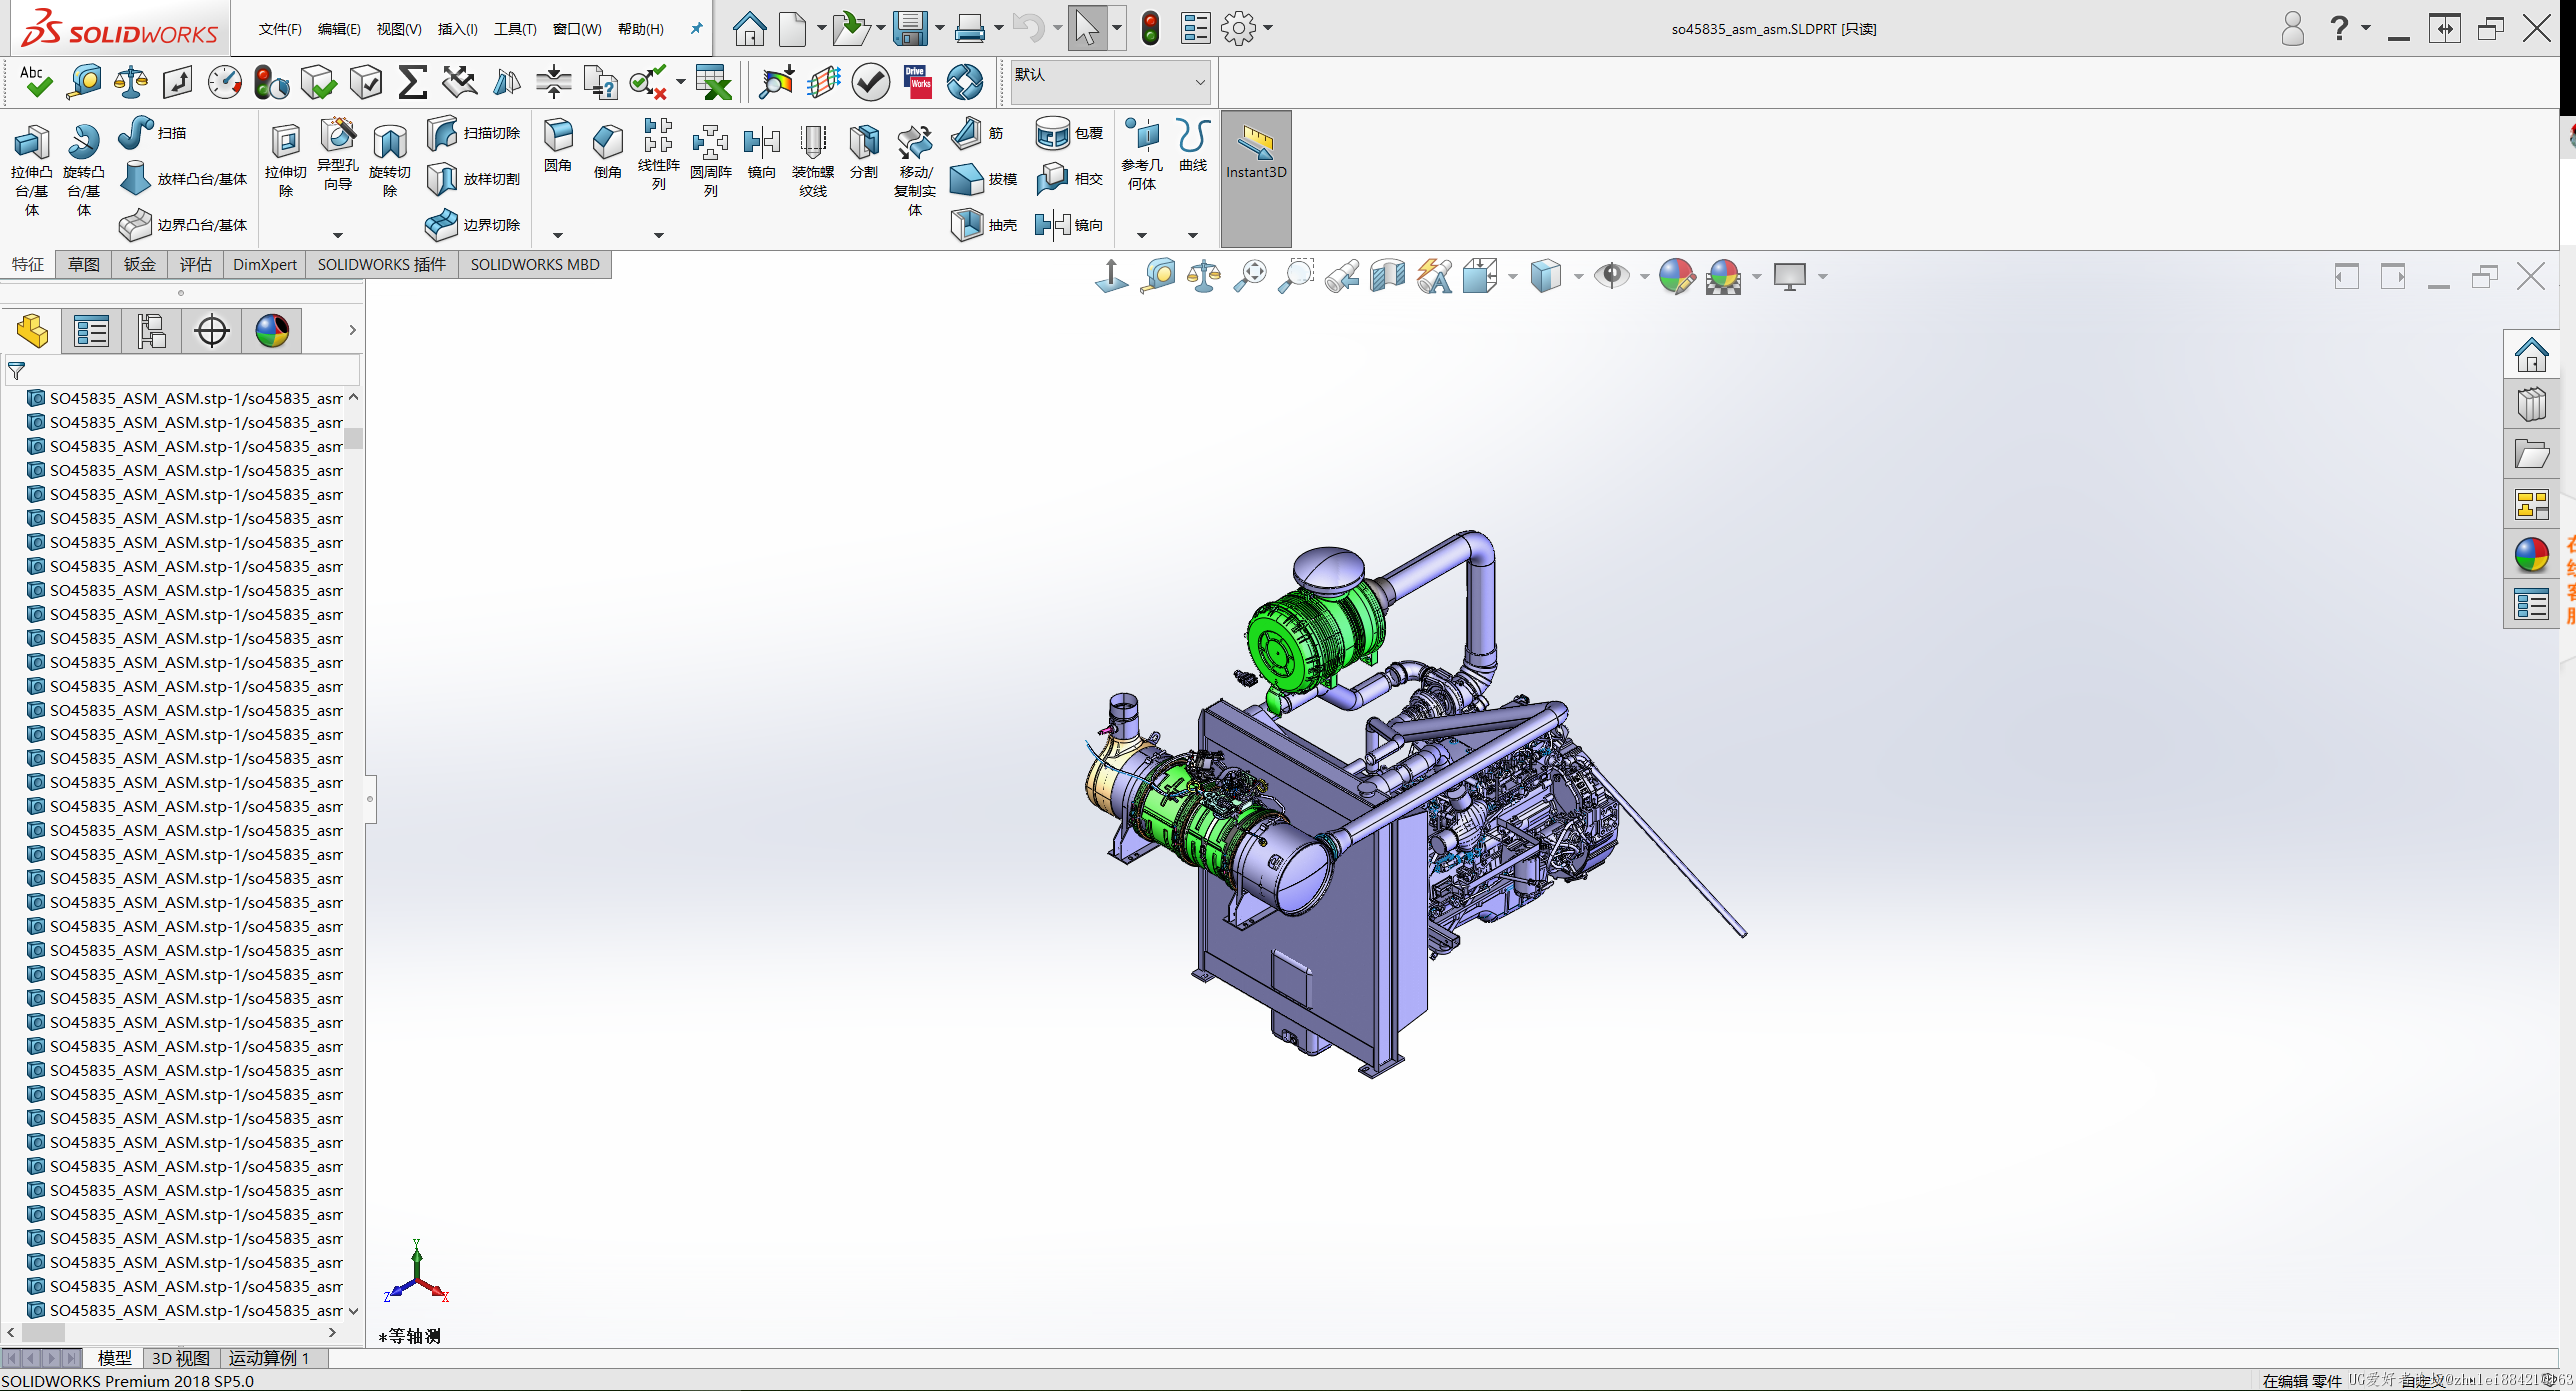Click the 放样切割 lofted cut button
This screenshot has width=2576, height=1391.
[x=474, y=179]
